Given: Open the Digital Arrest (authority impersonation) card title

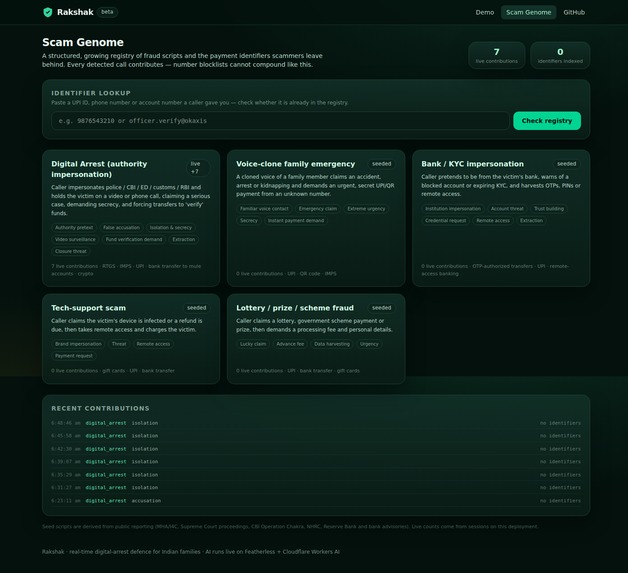Looking at the screenshot, I should (99, 169).
